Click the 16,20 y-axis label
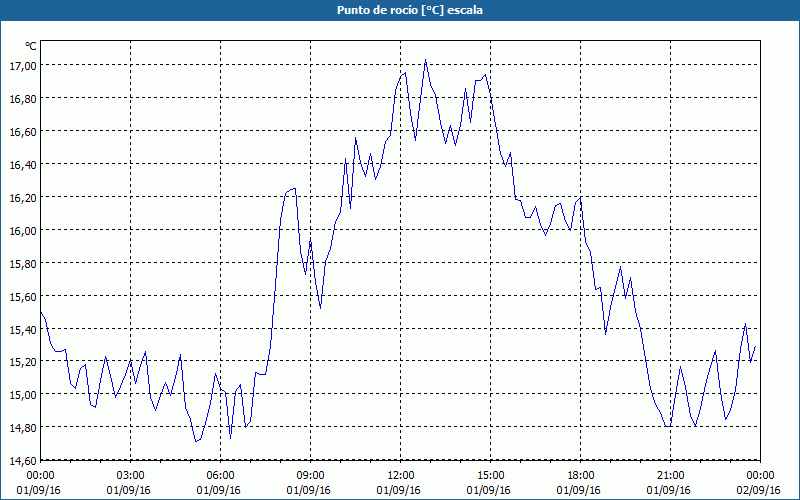Screen dimensions: 800x500 23,197
